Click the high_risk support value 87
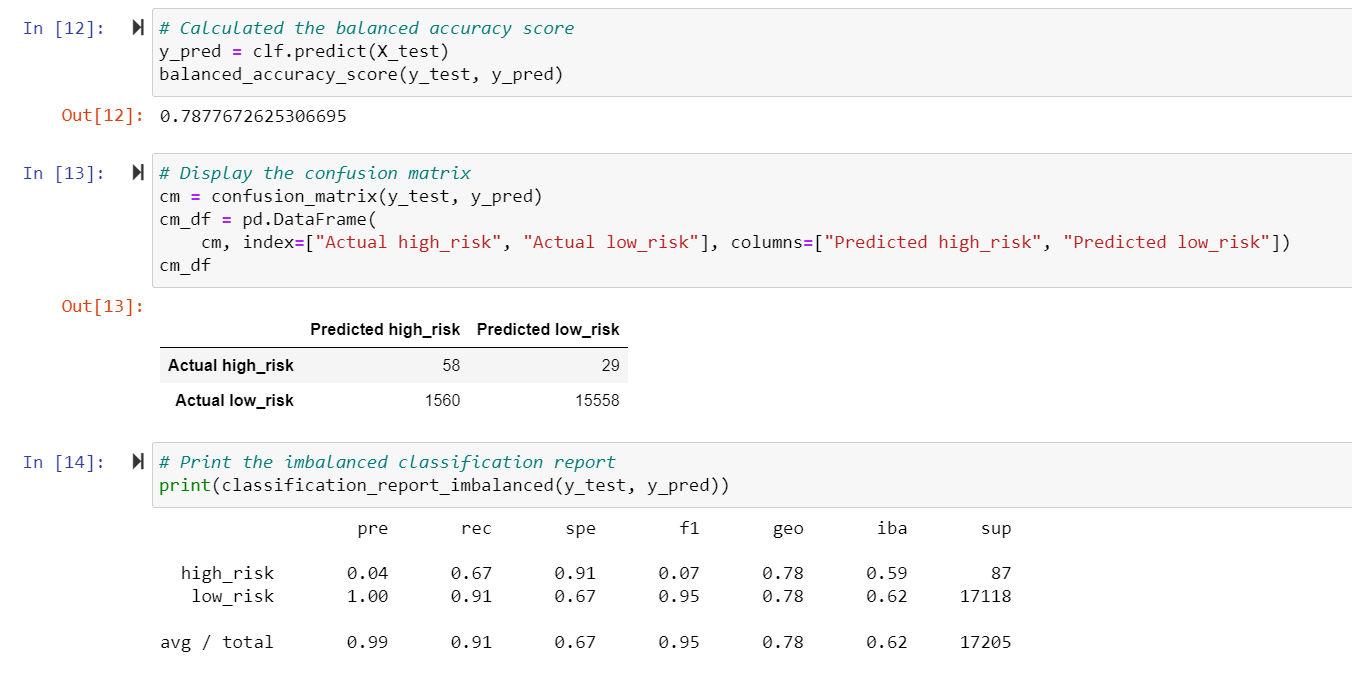The image size is (1352, 700). pyautogui.click(x=1002, y=573)
